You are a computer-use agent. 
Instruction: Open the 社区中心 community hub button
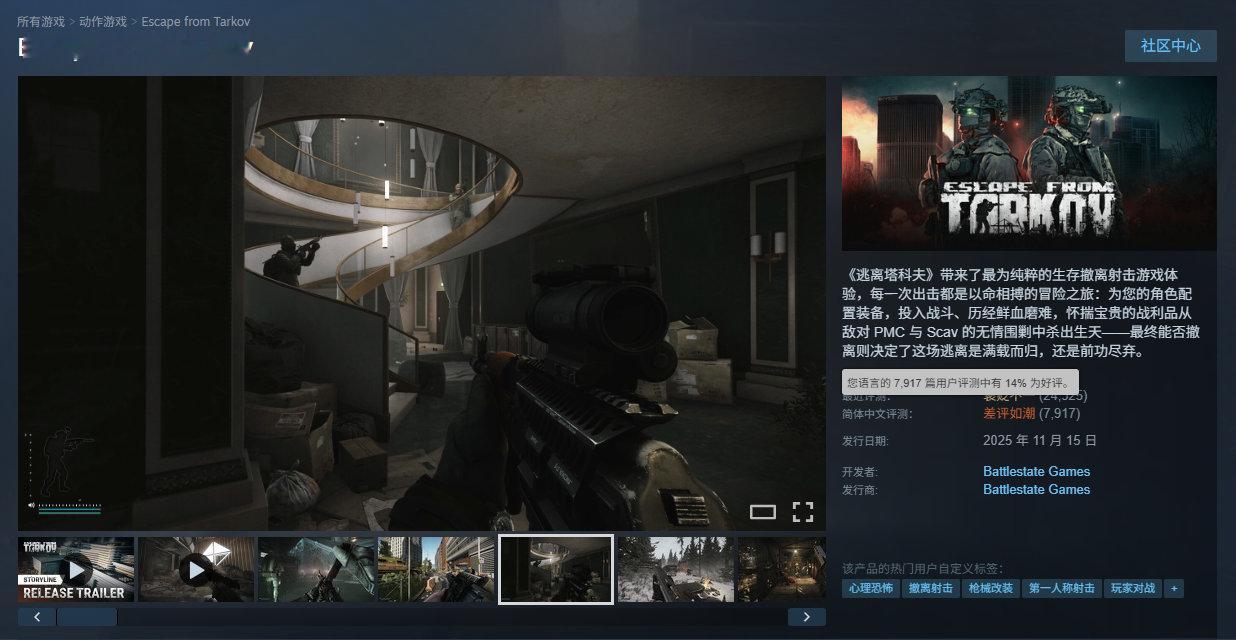(x=1171, y=46)
